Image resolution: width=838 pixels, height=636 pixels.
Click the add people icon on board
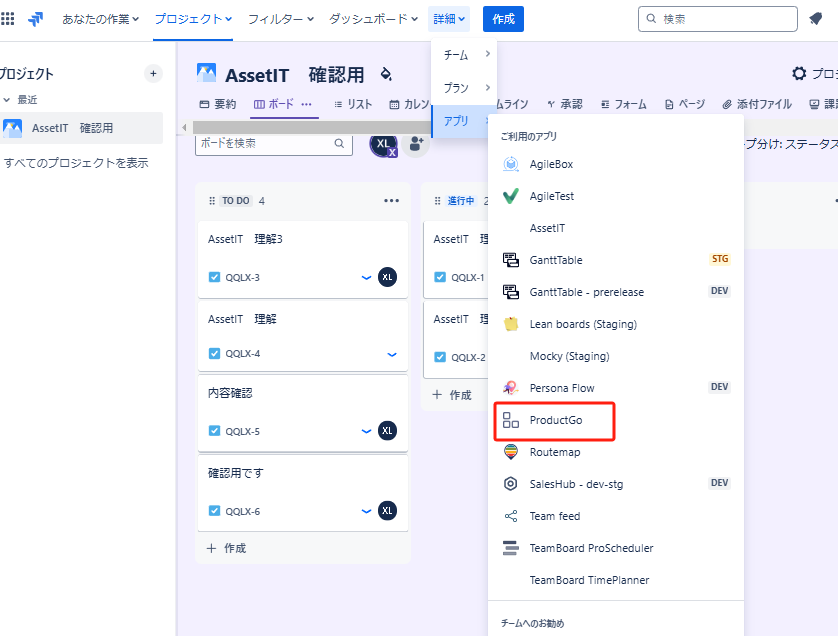[416, 144]
